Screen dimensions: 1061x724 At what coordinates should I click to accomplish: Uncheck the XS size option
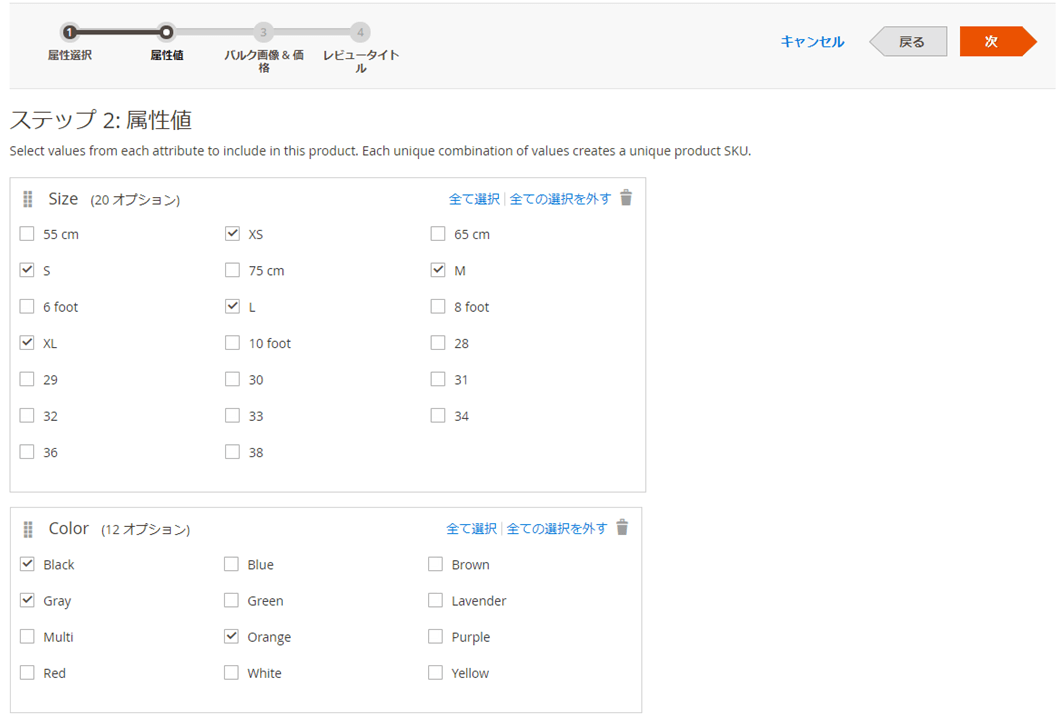(232, 233)
